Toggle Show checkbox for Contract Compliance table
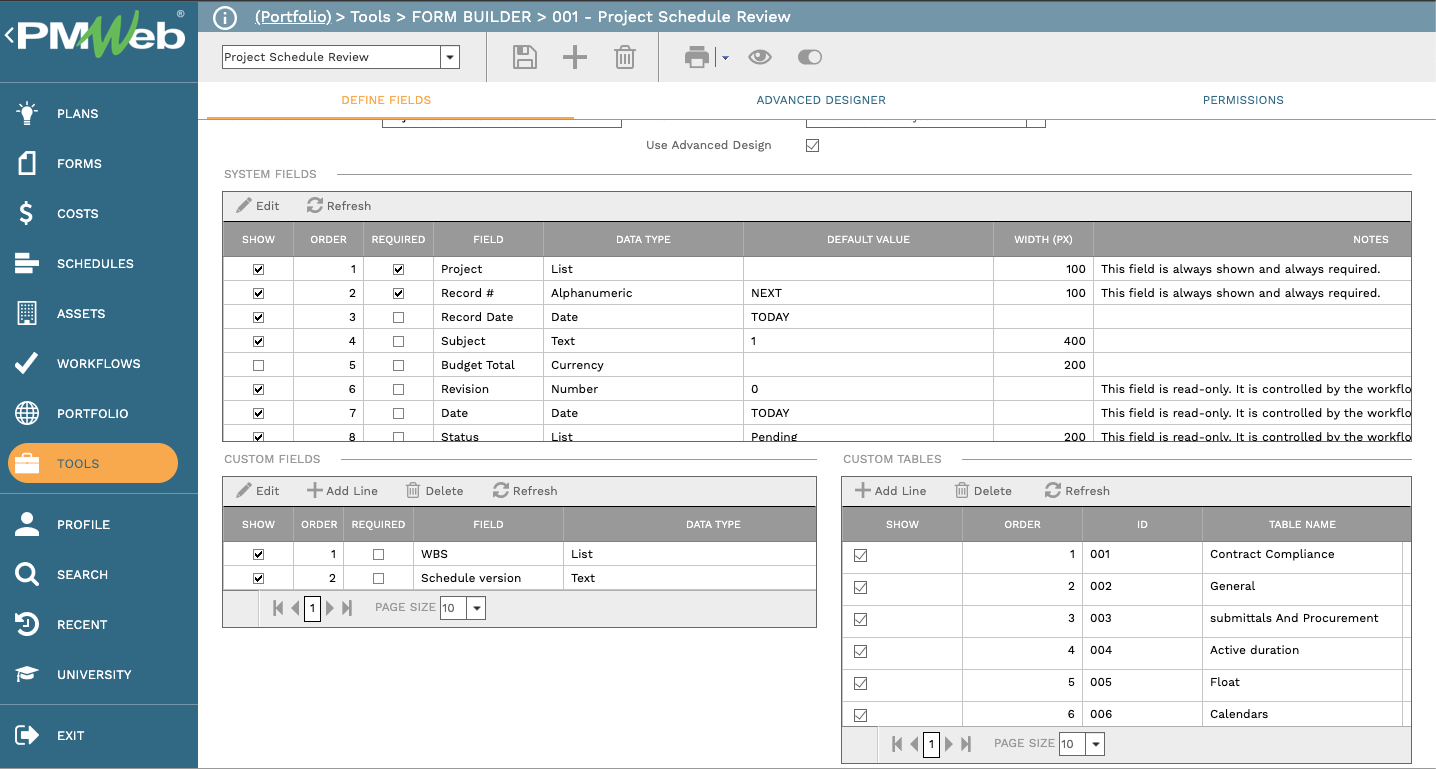 coord(860,555)
